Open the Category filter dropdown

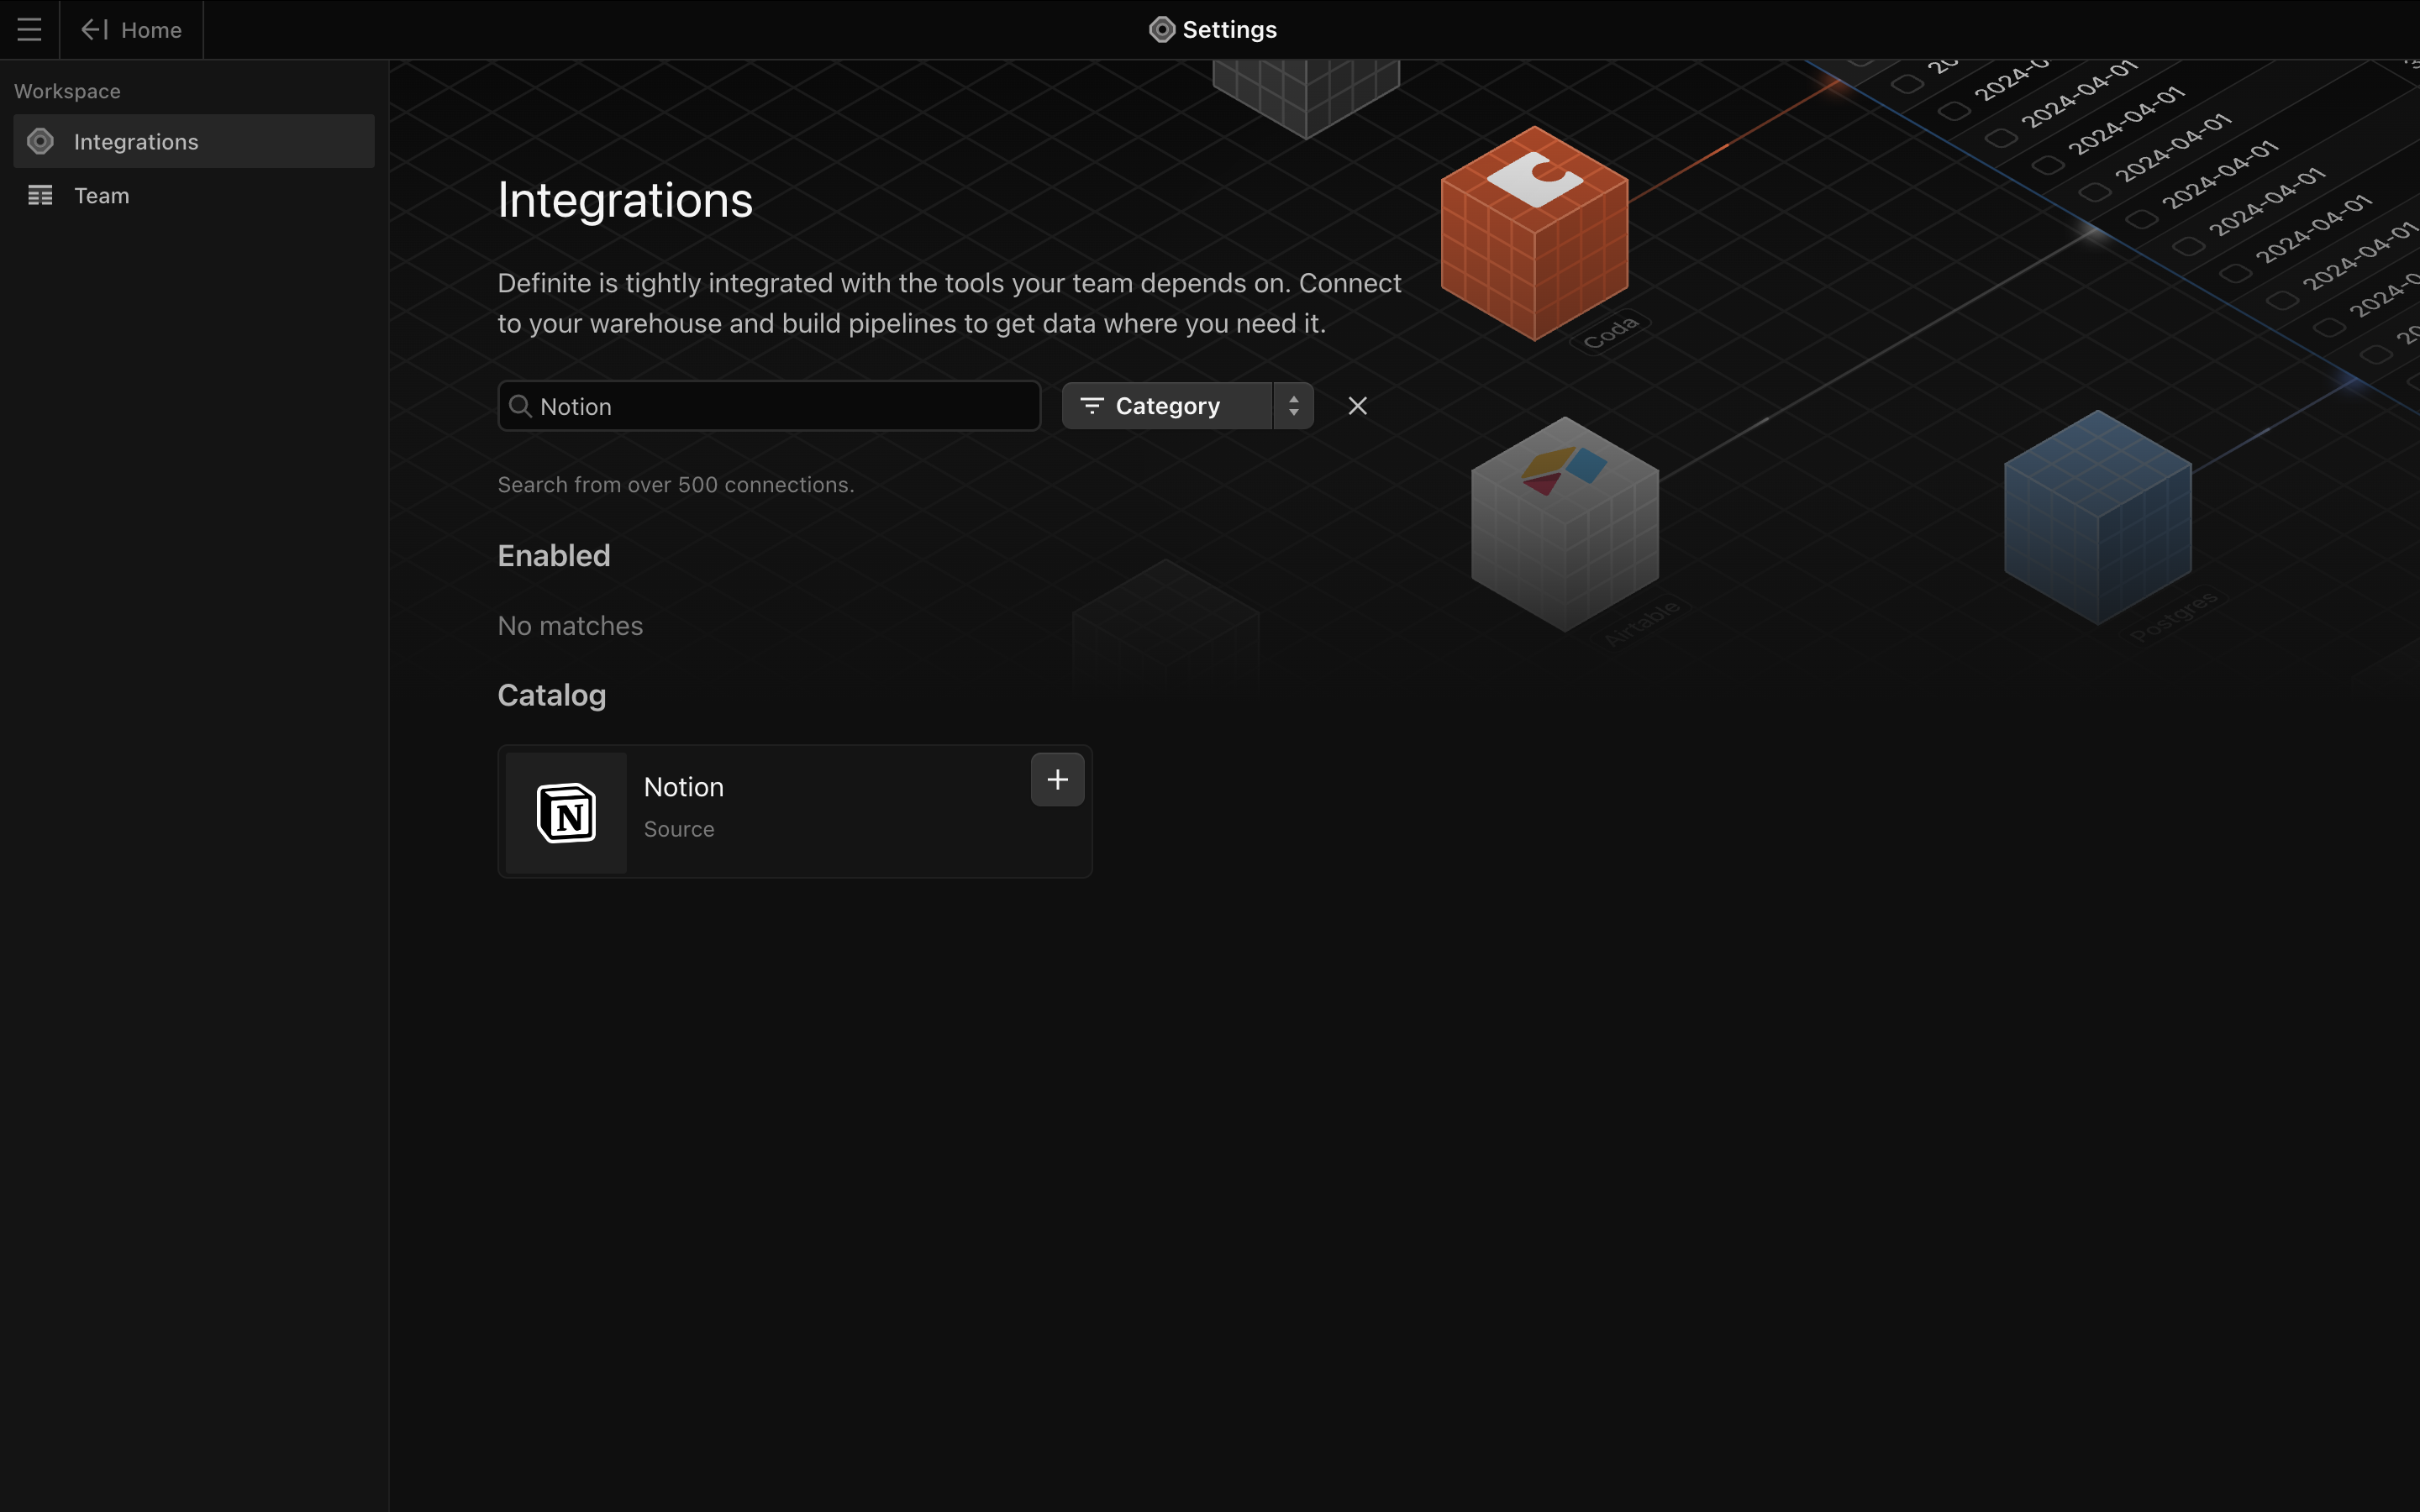point(1167,406)
